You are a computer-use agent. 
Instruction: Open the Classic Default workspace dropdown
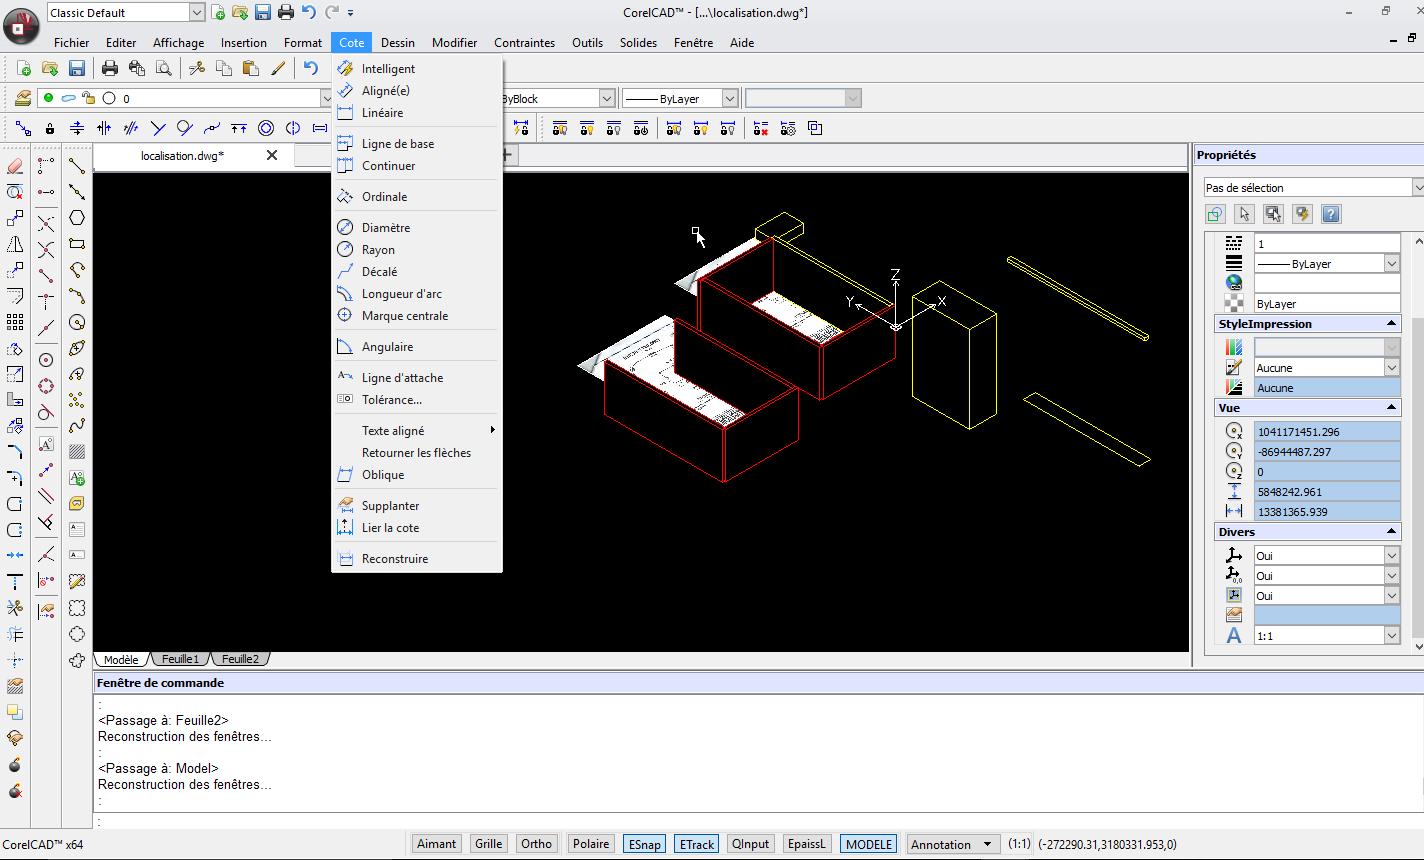pyautogui.click(x=196, y=12)
